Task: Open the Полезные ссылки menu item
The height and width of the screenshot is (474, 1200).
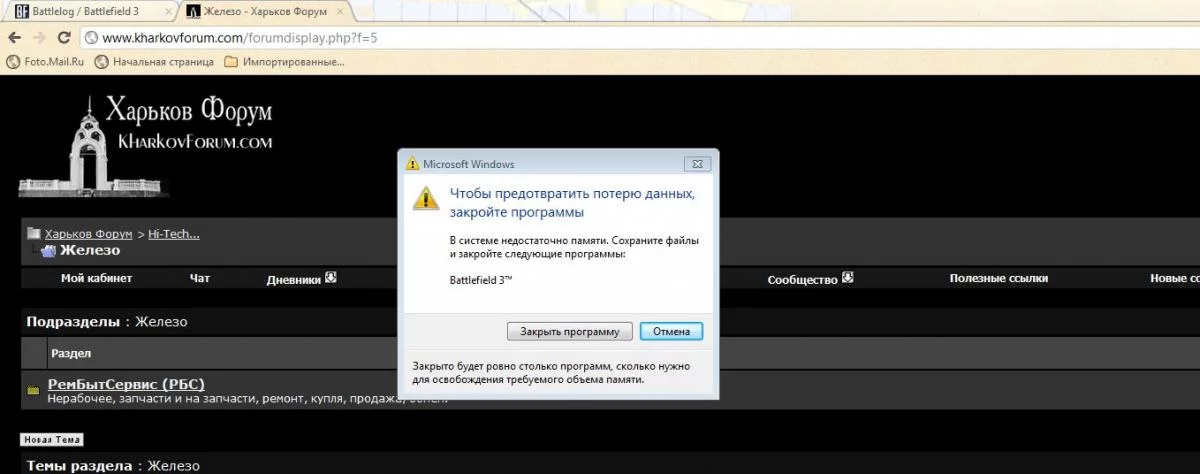Action: 999,279
